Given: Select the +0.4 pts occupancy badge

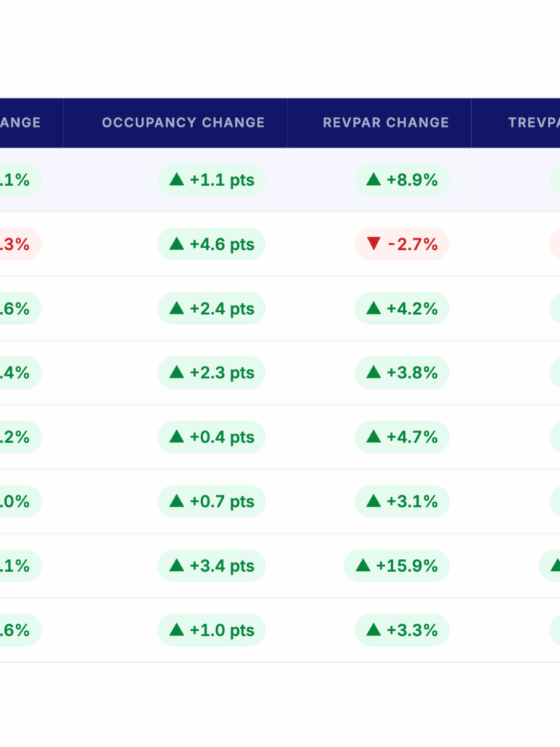Looking at the screenshot, I should 212,437.
